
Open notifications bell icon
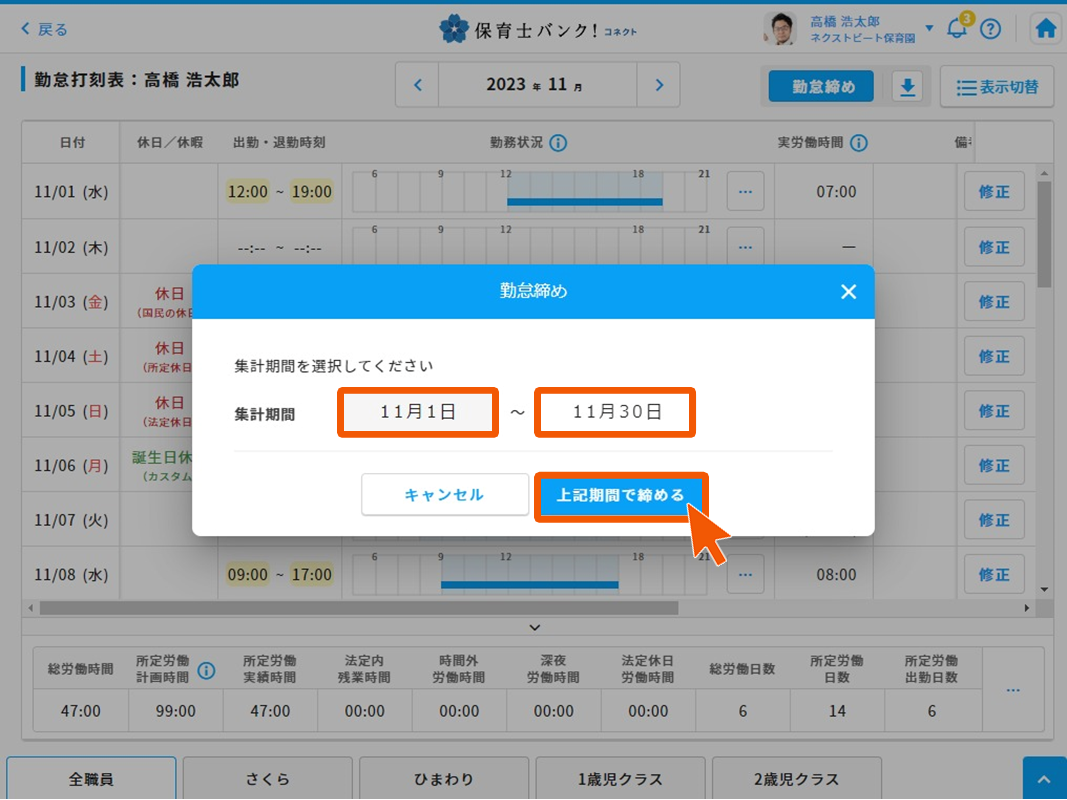pyautogui.click(x=957, y=29)
